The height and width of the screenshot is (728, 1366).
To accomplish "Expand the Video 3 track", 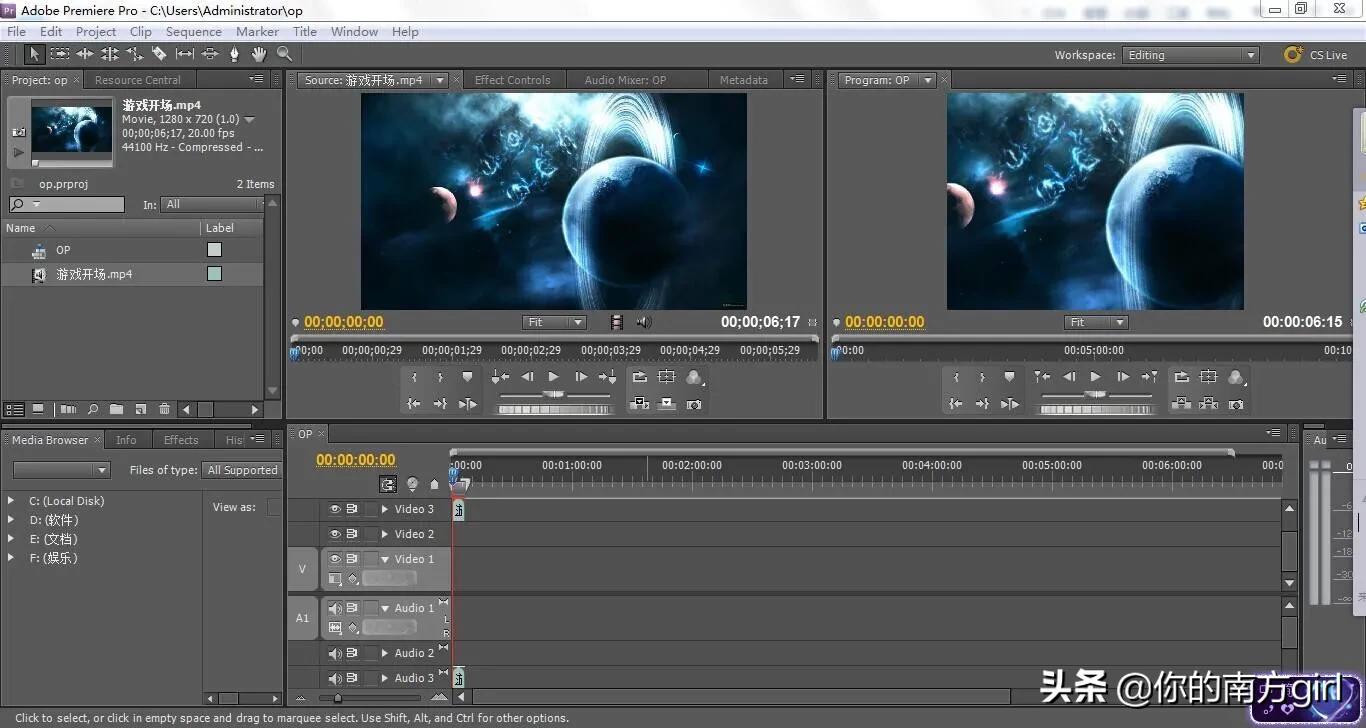I will coord(385,509).
